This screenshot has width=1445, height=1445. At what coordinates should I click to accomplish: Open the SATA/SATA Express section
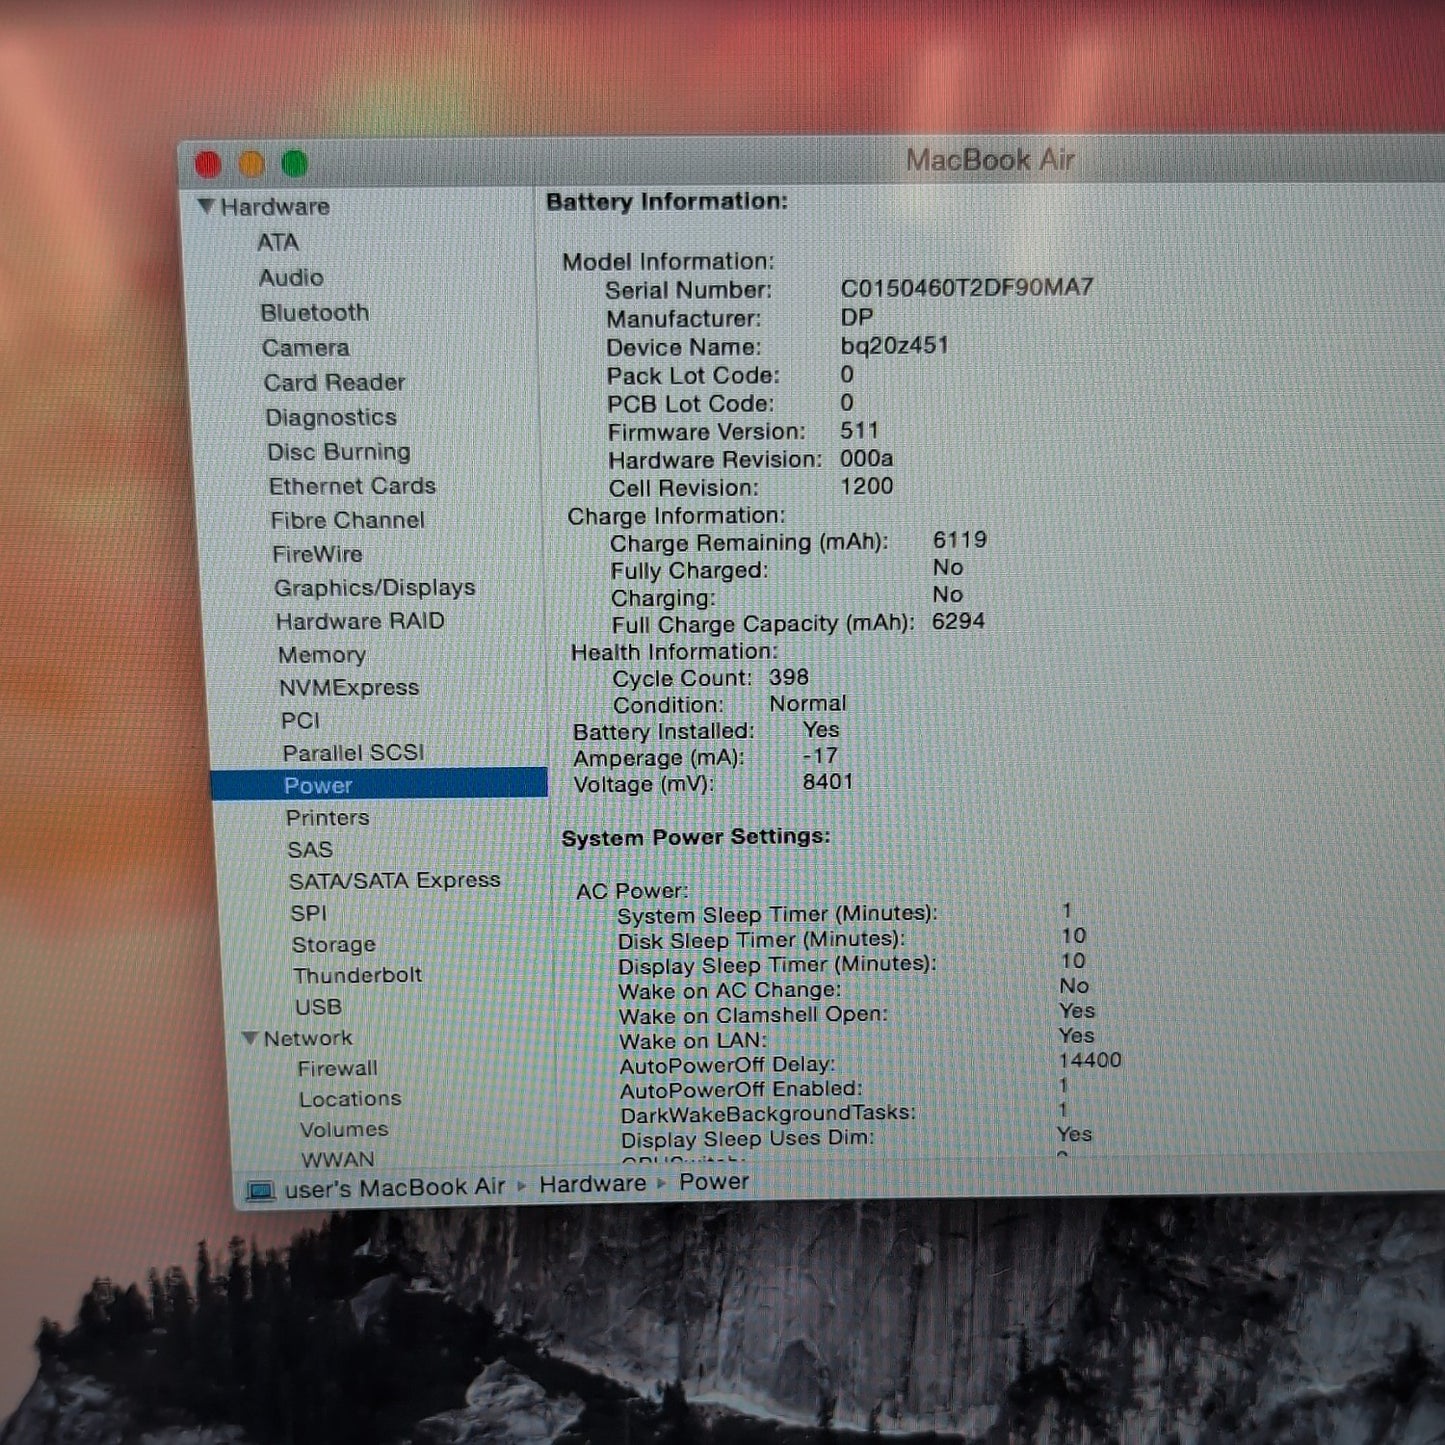[394, 881]
